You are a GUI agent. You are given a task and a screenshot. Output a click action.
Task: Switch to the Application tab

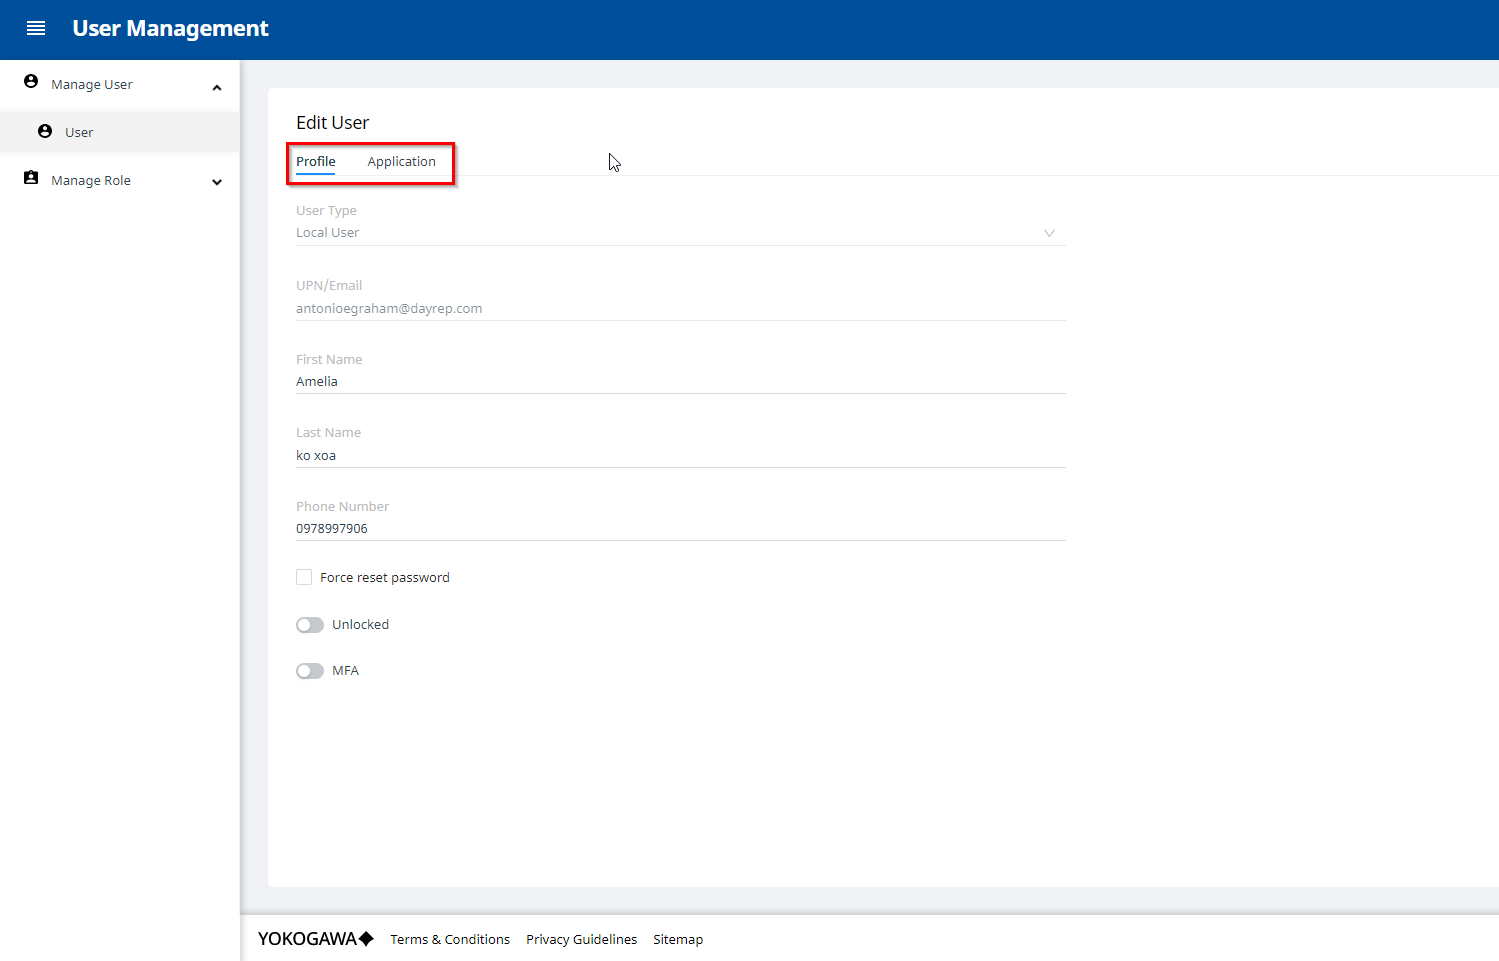[x=401, y=161]
